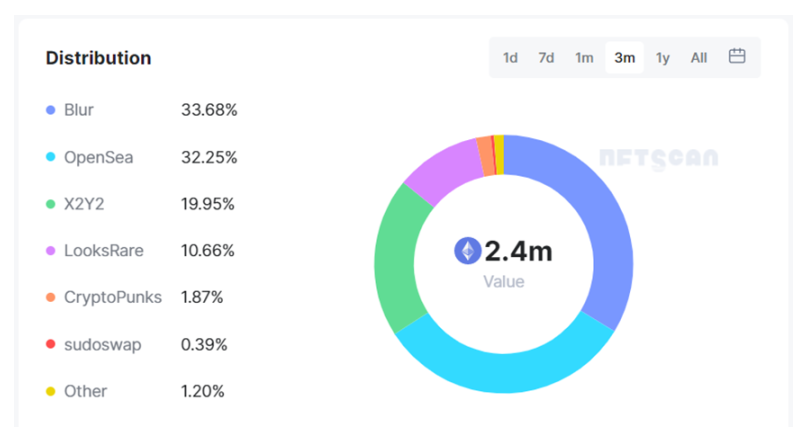Click the orange CryptoPunks donut segment
This screenshot has width=799, height=448.
pyautogui.click(x=486, y=156)
